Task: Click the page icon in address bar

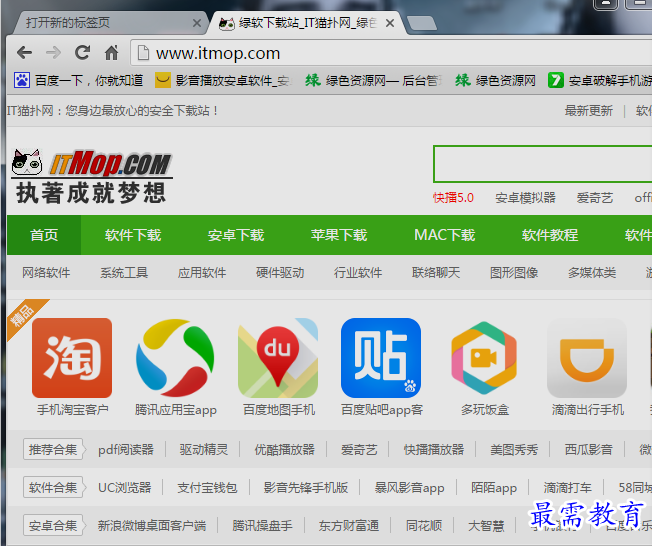Action: coord(143,53)
